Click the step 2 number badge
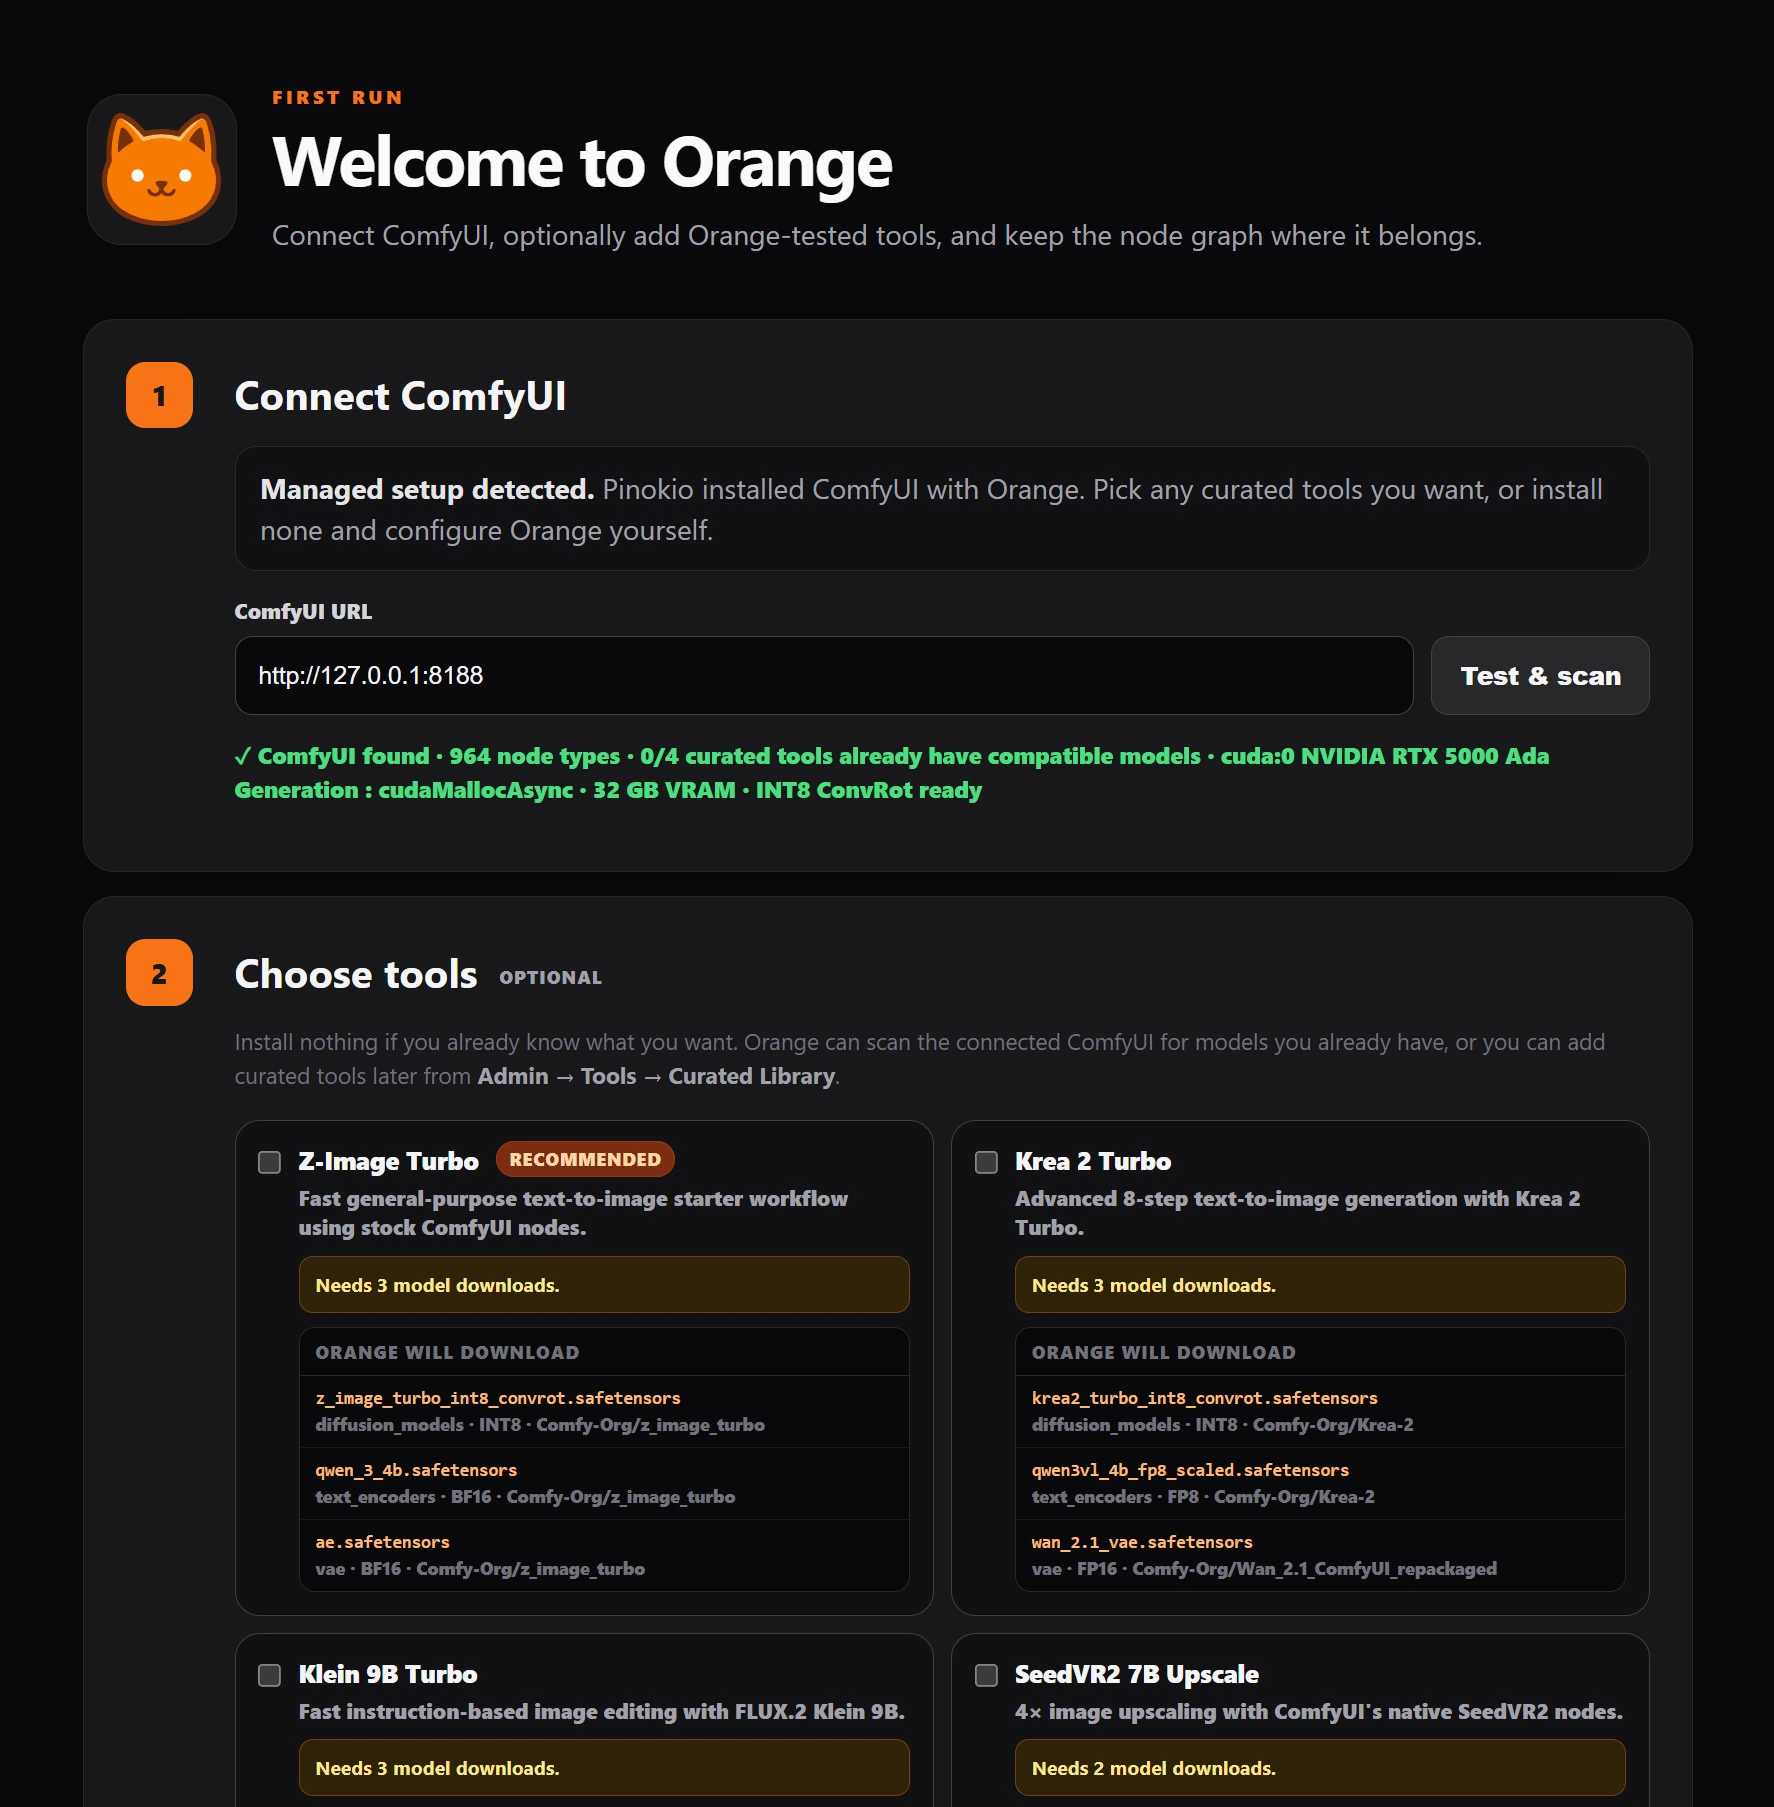 pyautogui.click(x=160, y=973)
